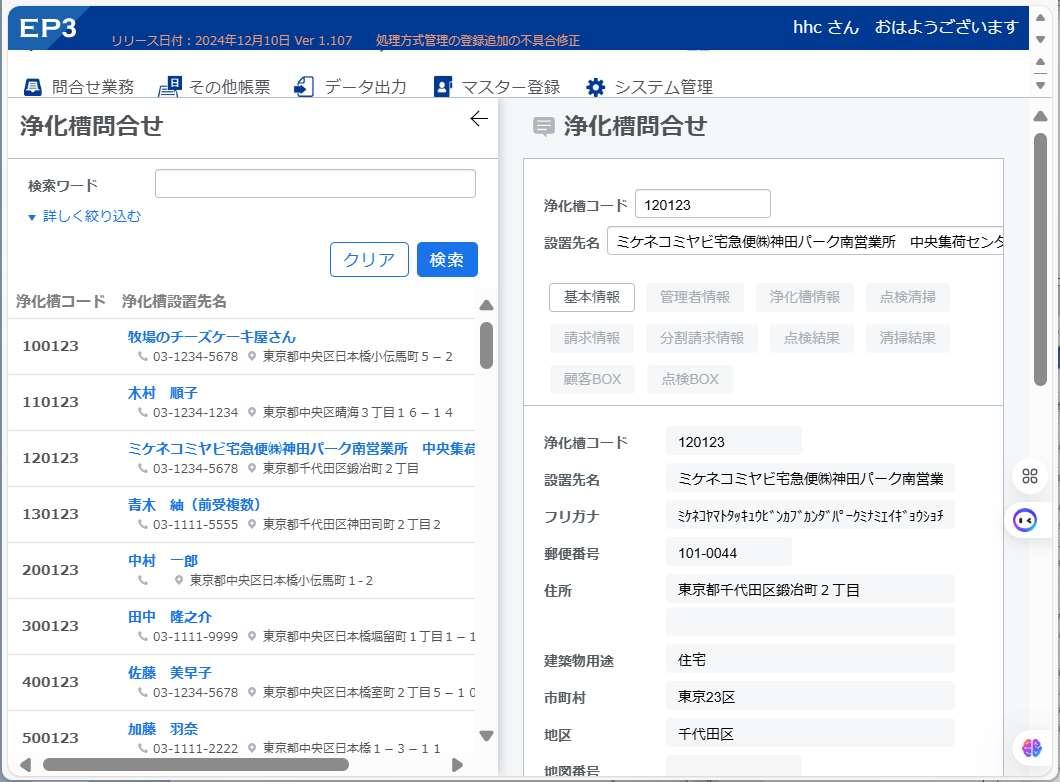The image size is (1060, 782).
Task: Expand 詳しく絞り込む filter options
Action: (x=85, y=216)
